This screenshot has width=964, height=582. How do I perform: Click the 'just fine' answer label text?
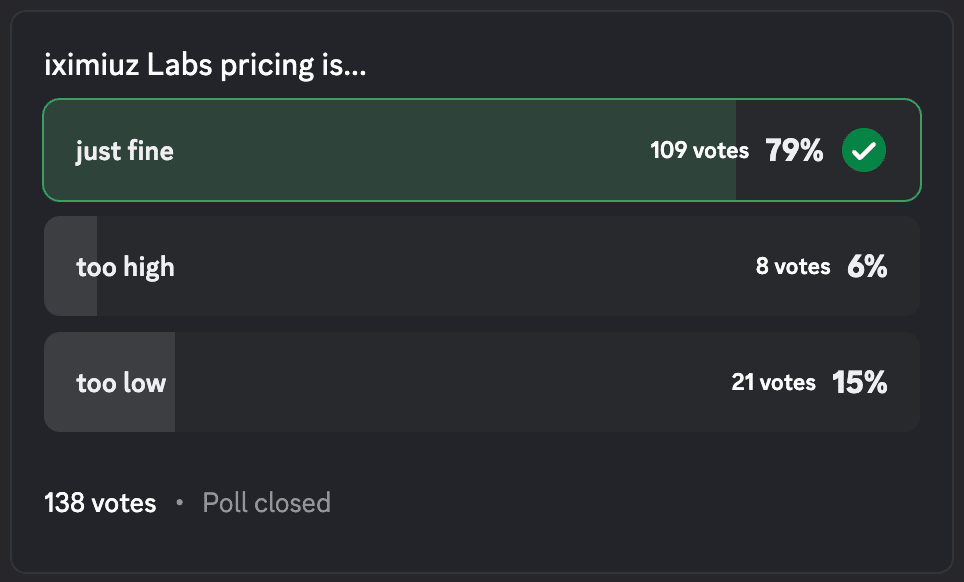pos(124,151)
